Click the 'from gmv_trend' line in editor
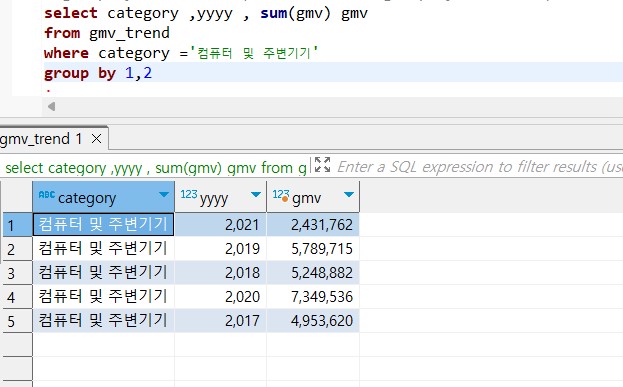Screen dimensions: 623x387 (107, 33)
